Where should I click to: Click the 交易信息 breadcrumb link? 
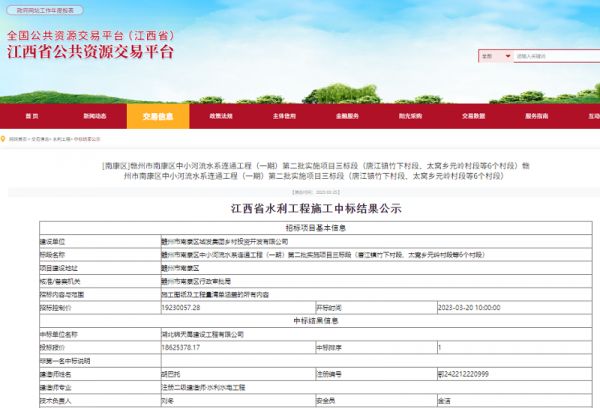coord(43,140)
